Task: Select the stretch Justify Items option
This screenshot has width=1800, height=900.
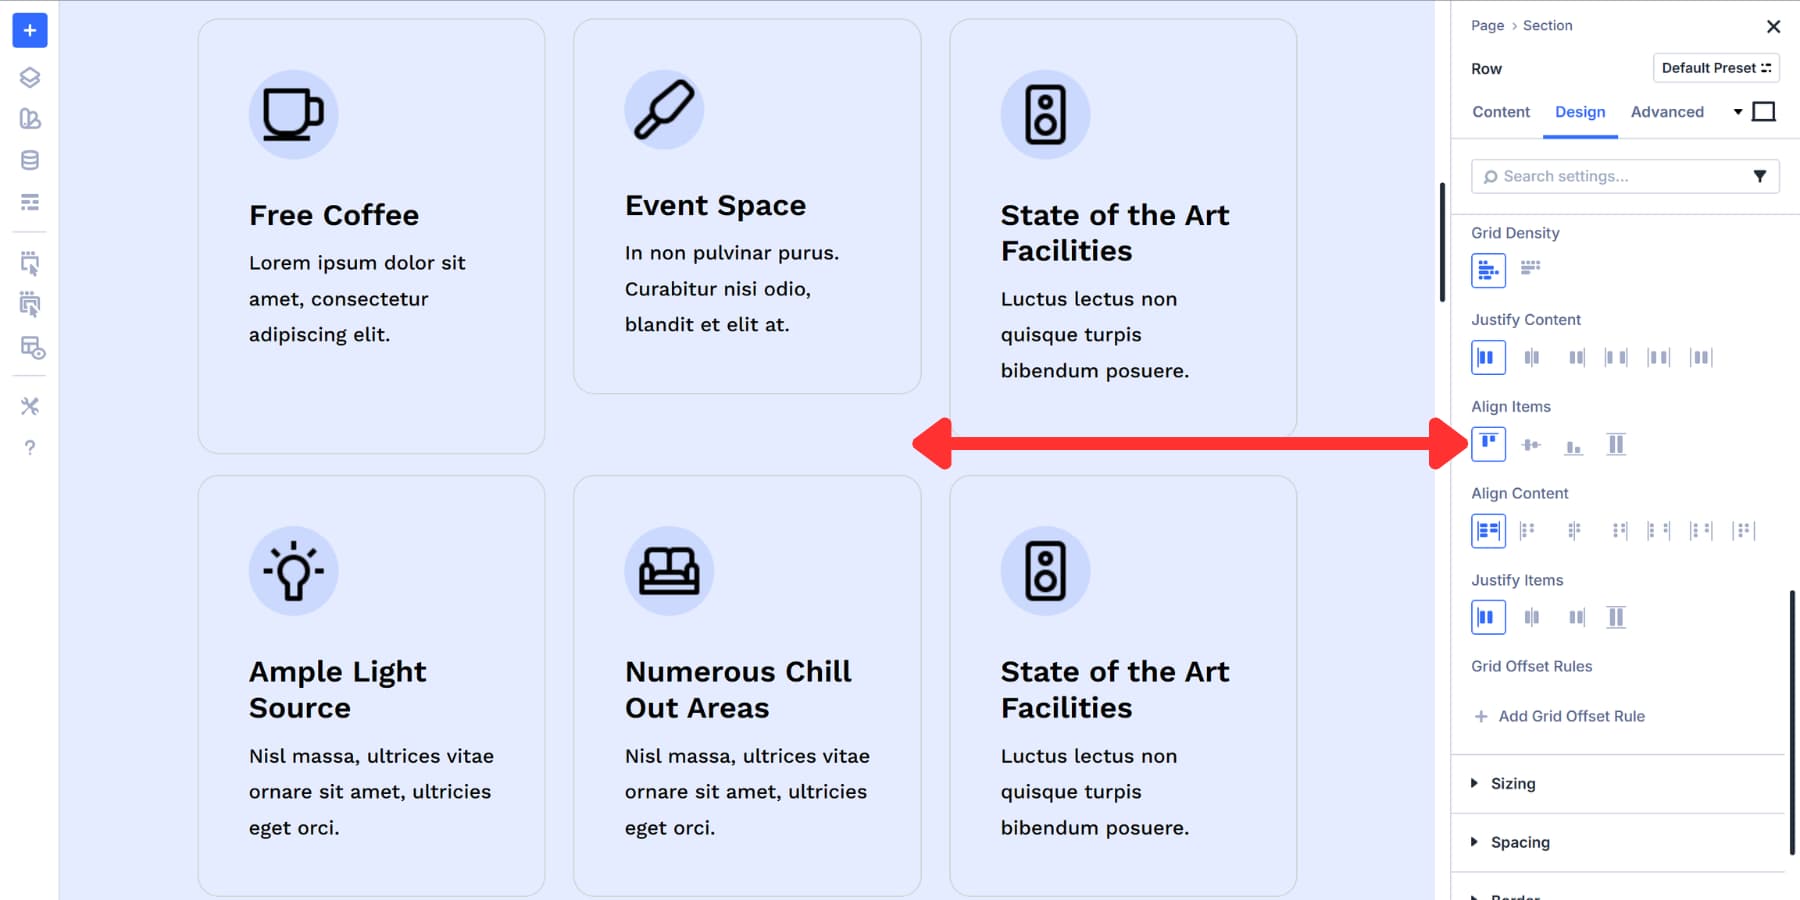Action: (1616, 617)
